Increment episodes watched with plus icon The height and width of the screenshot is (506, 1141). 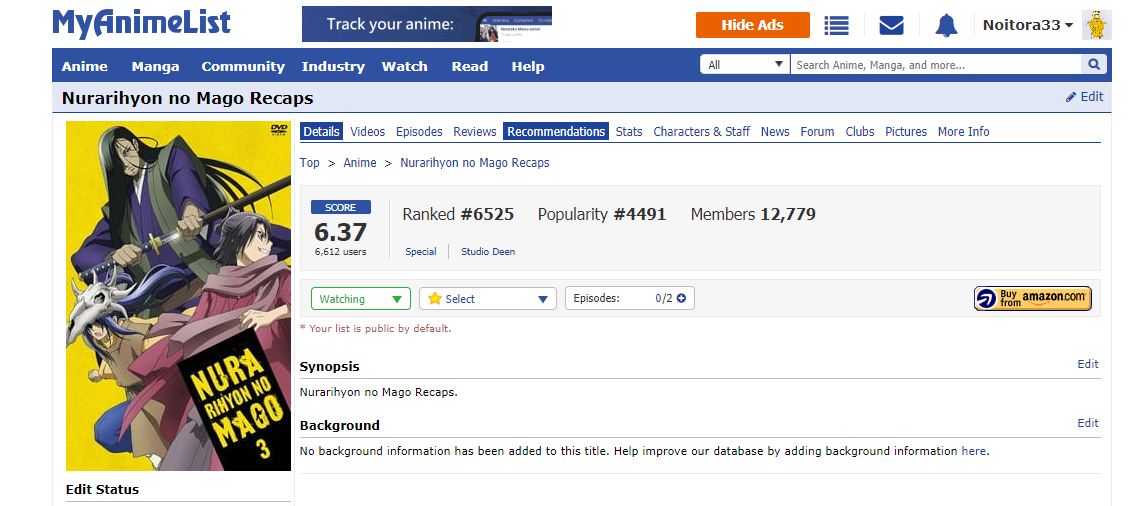[x=682, y=298]
